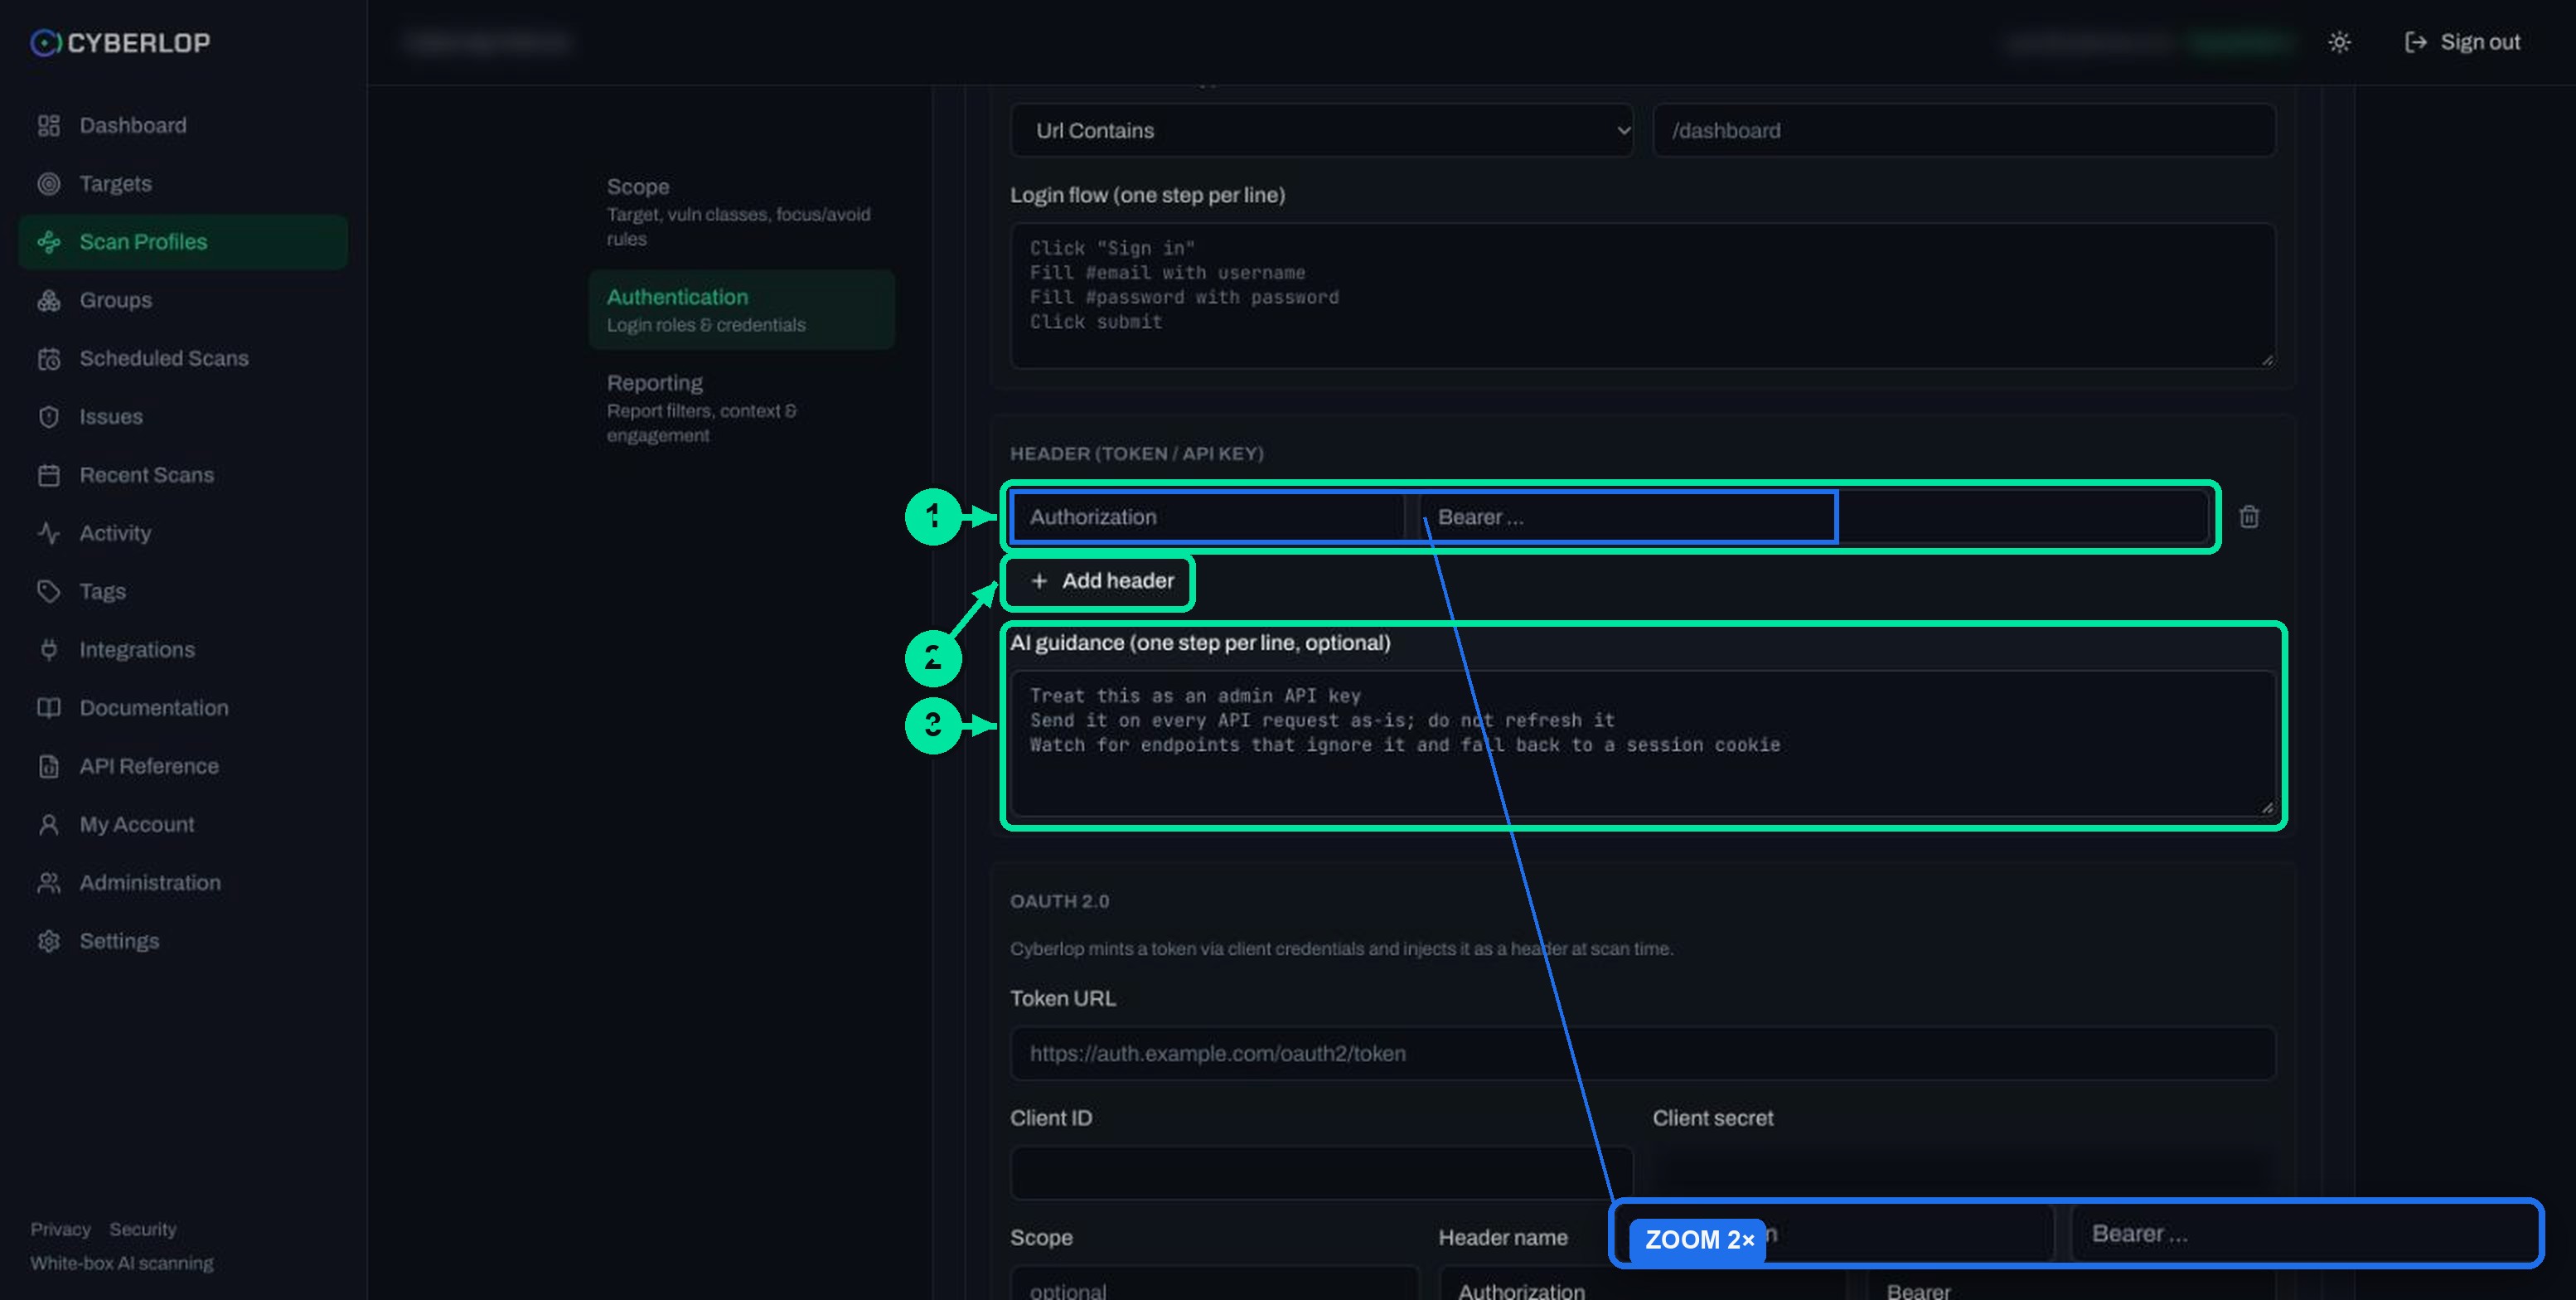Toggle light/dark theme sun icon
The image size is (2576, 1300).
click(x=2339, y=42)
